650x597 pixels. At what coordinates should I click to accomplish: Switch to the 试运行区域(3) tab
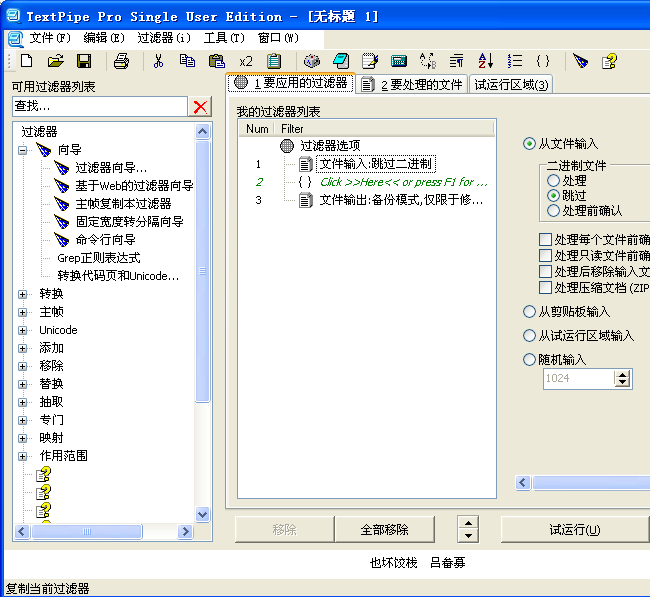(510, 85)
